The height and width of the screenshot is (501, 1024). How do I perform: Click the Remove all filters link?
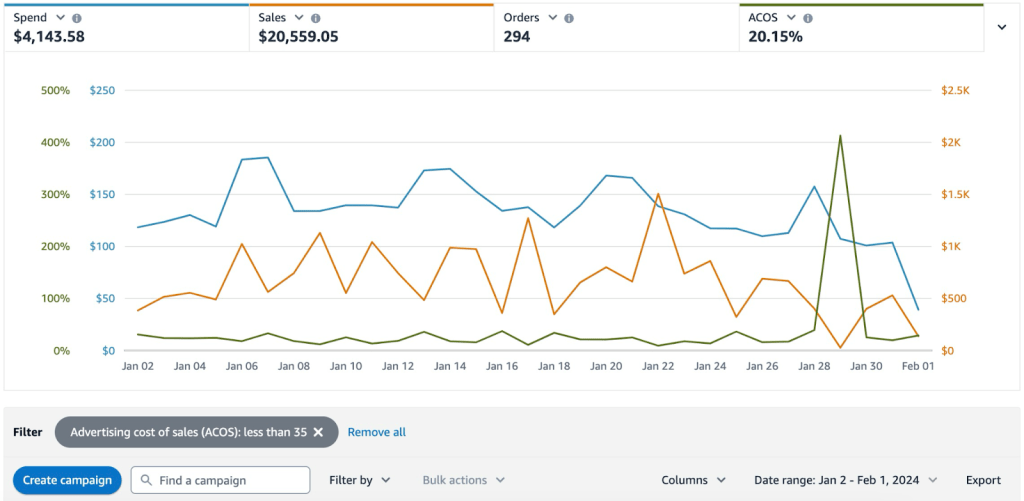coord(377,432)
